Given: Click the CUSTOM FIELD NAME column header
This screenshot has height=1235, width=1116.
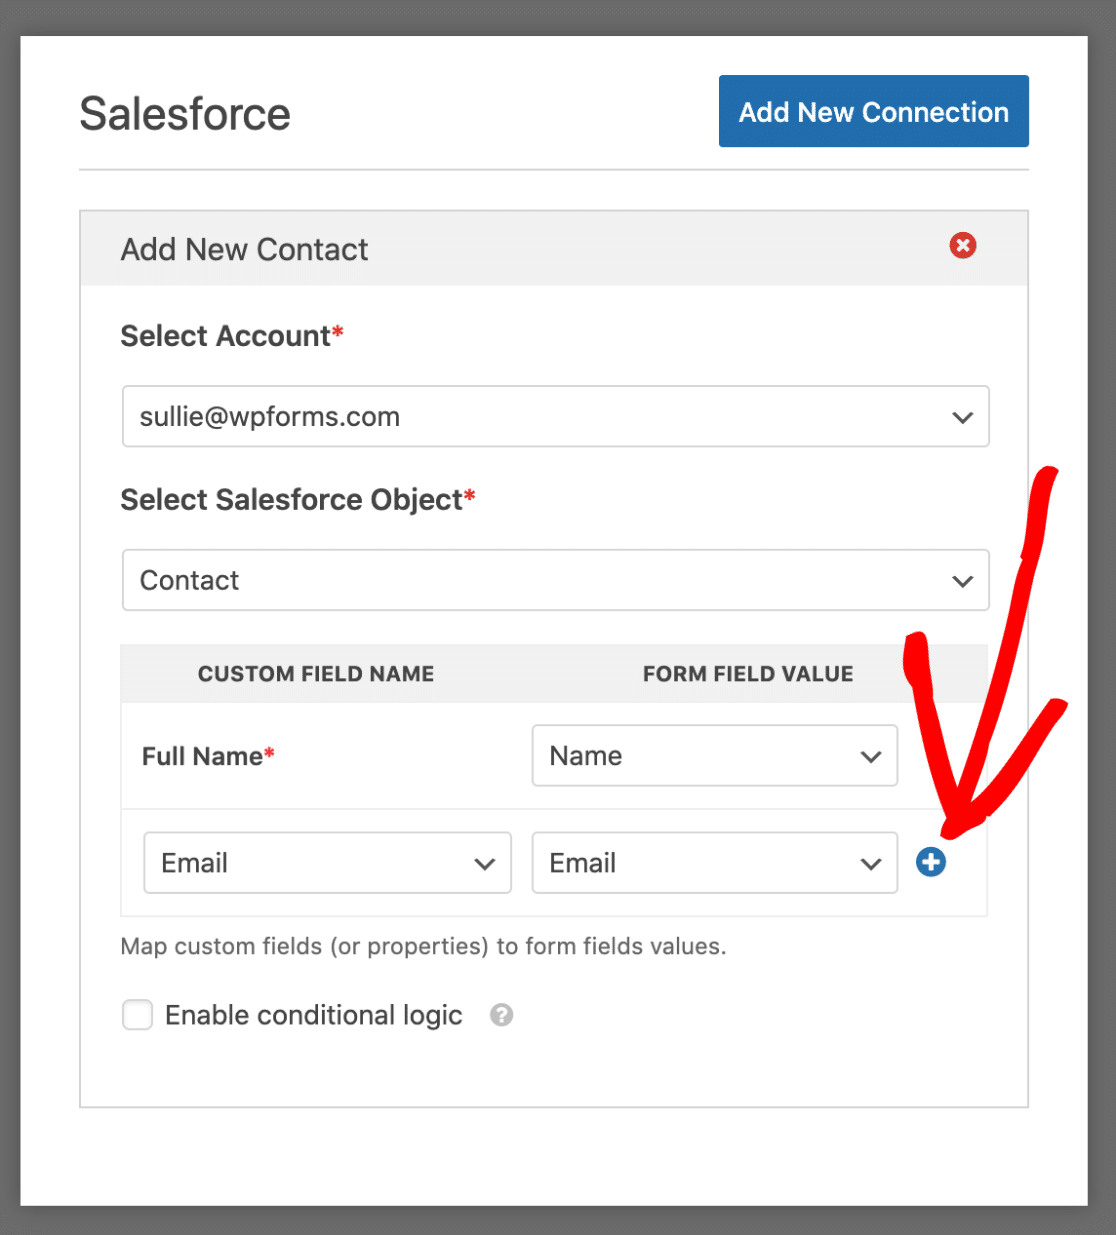Looking at the screenshot, I should [316, 674].
